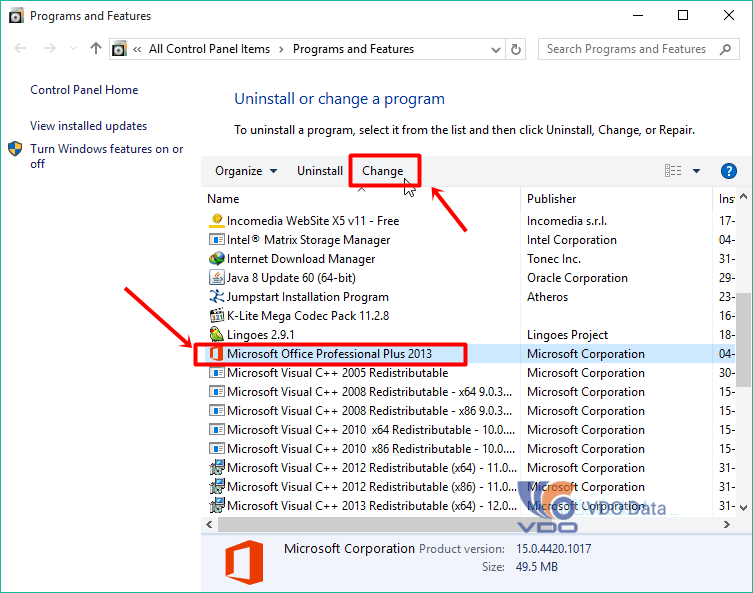Click 'Internet Download Manager' row text
The width and height of the screenshot is (753, 593).
pyautogui.click(x=301, y=259)
